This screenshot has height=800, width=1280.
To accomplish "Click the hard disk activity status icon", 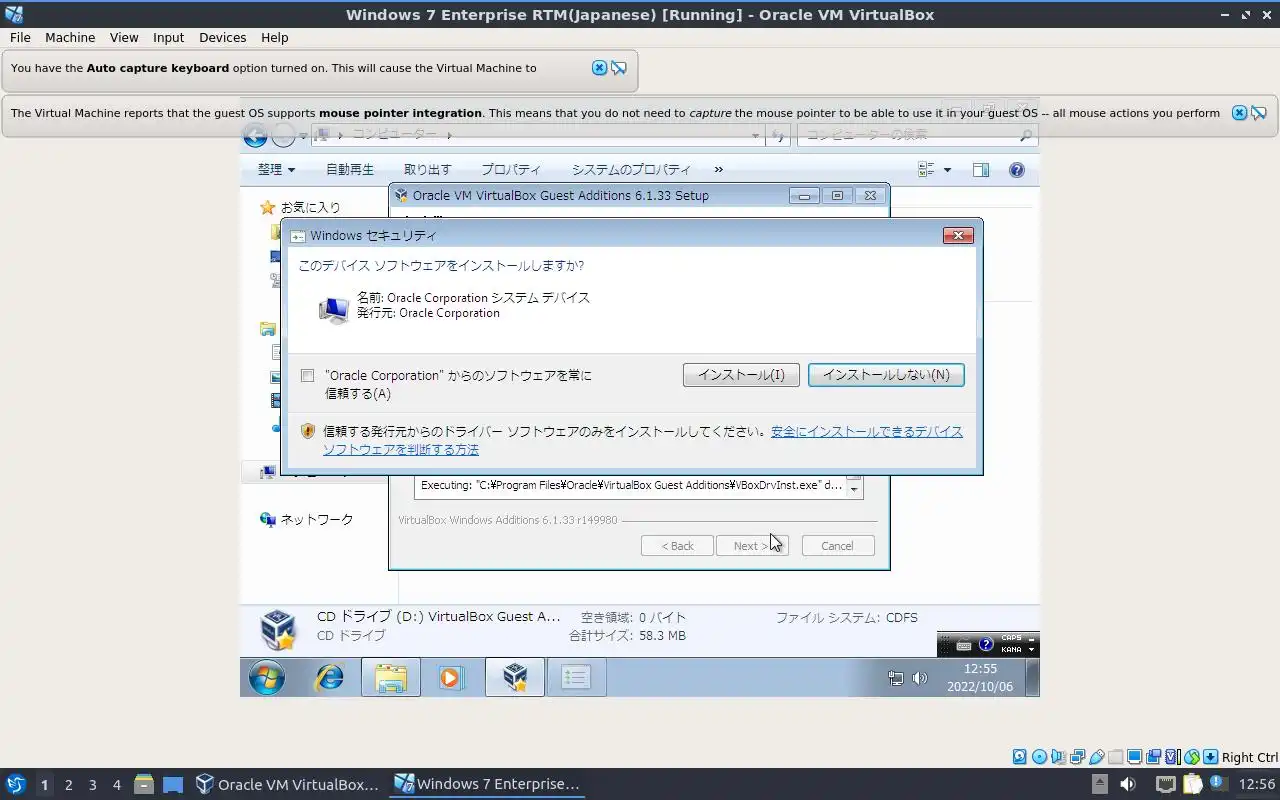I will point(1020,757).
